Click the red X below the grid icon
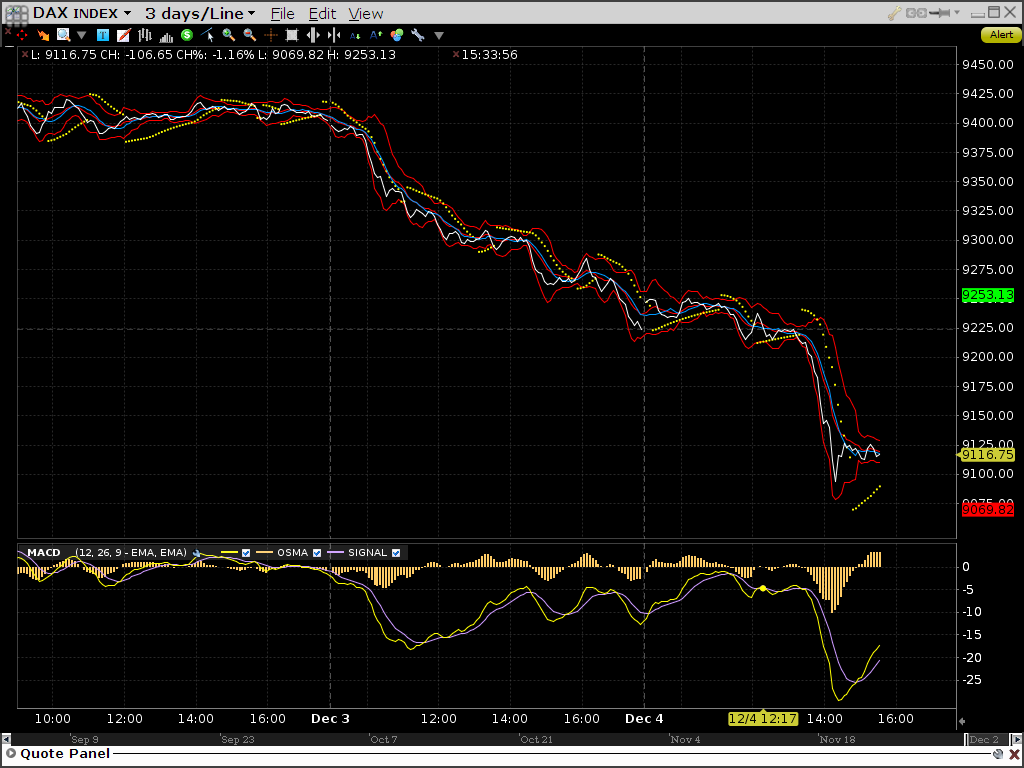1024x768 pixels. (x=7, y=31)
